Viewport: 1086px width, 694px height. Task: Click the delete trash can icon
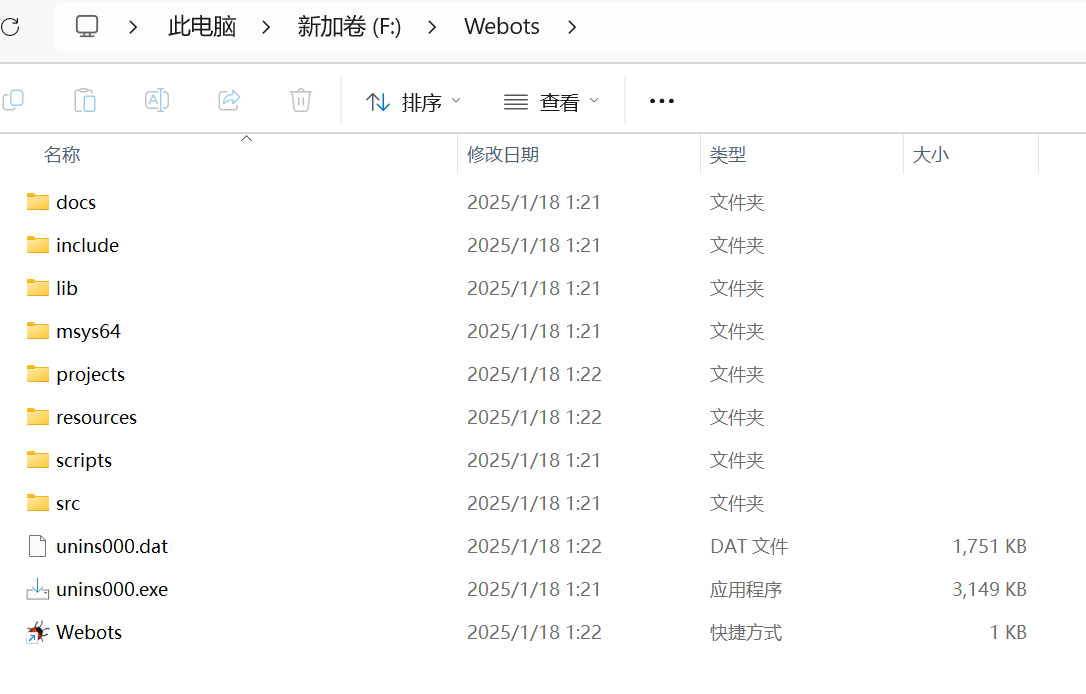pyautogui.click(x=301, y=100)
